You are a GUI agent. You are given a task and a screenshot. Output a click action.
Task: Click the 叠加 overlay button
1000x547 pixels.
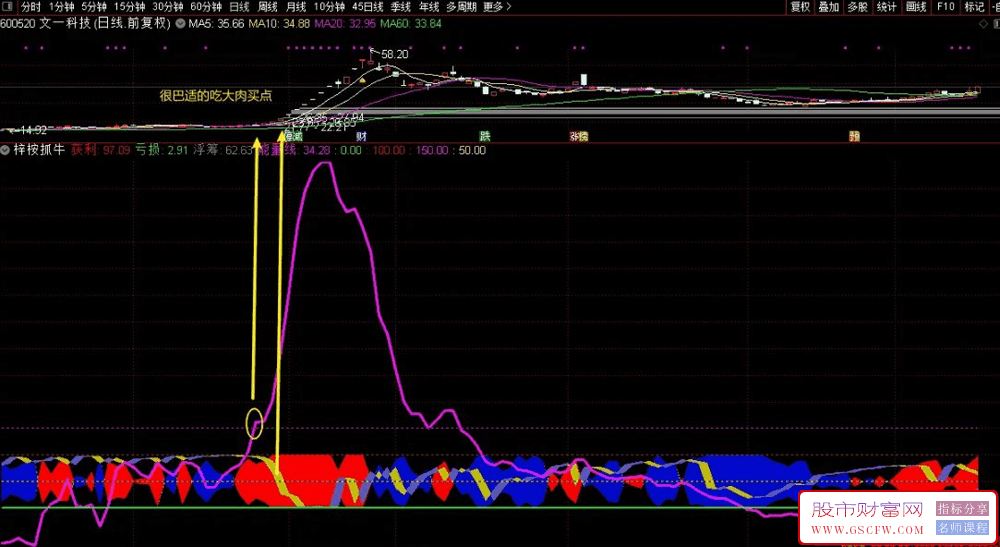point(828,6)
